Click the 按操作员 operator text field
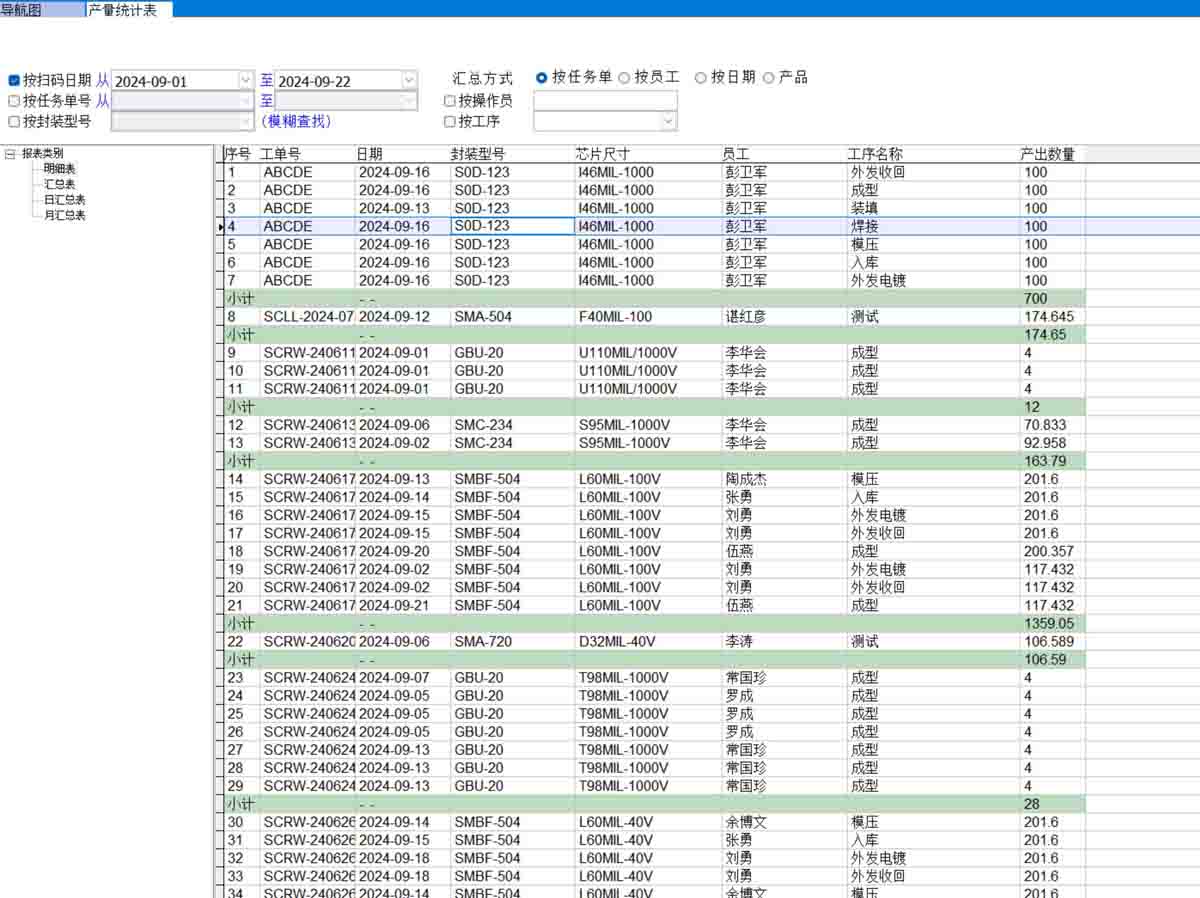 coord(605,101)
